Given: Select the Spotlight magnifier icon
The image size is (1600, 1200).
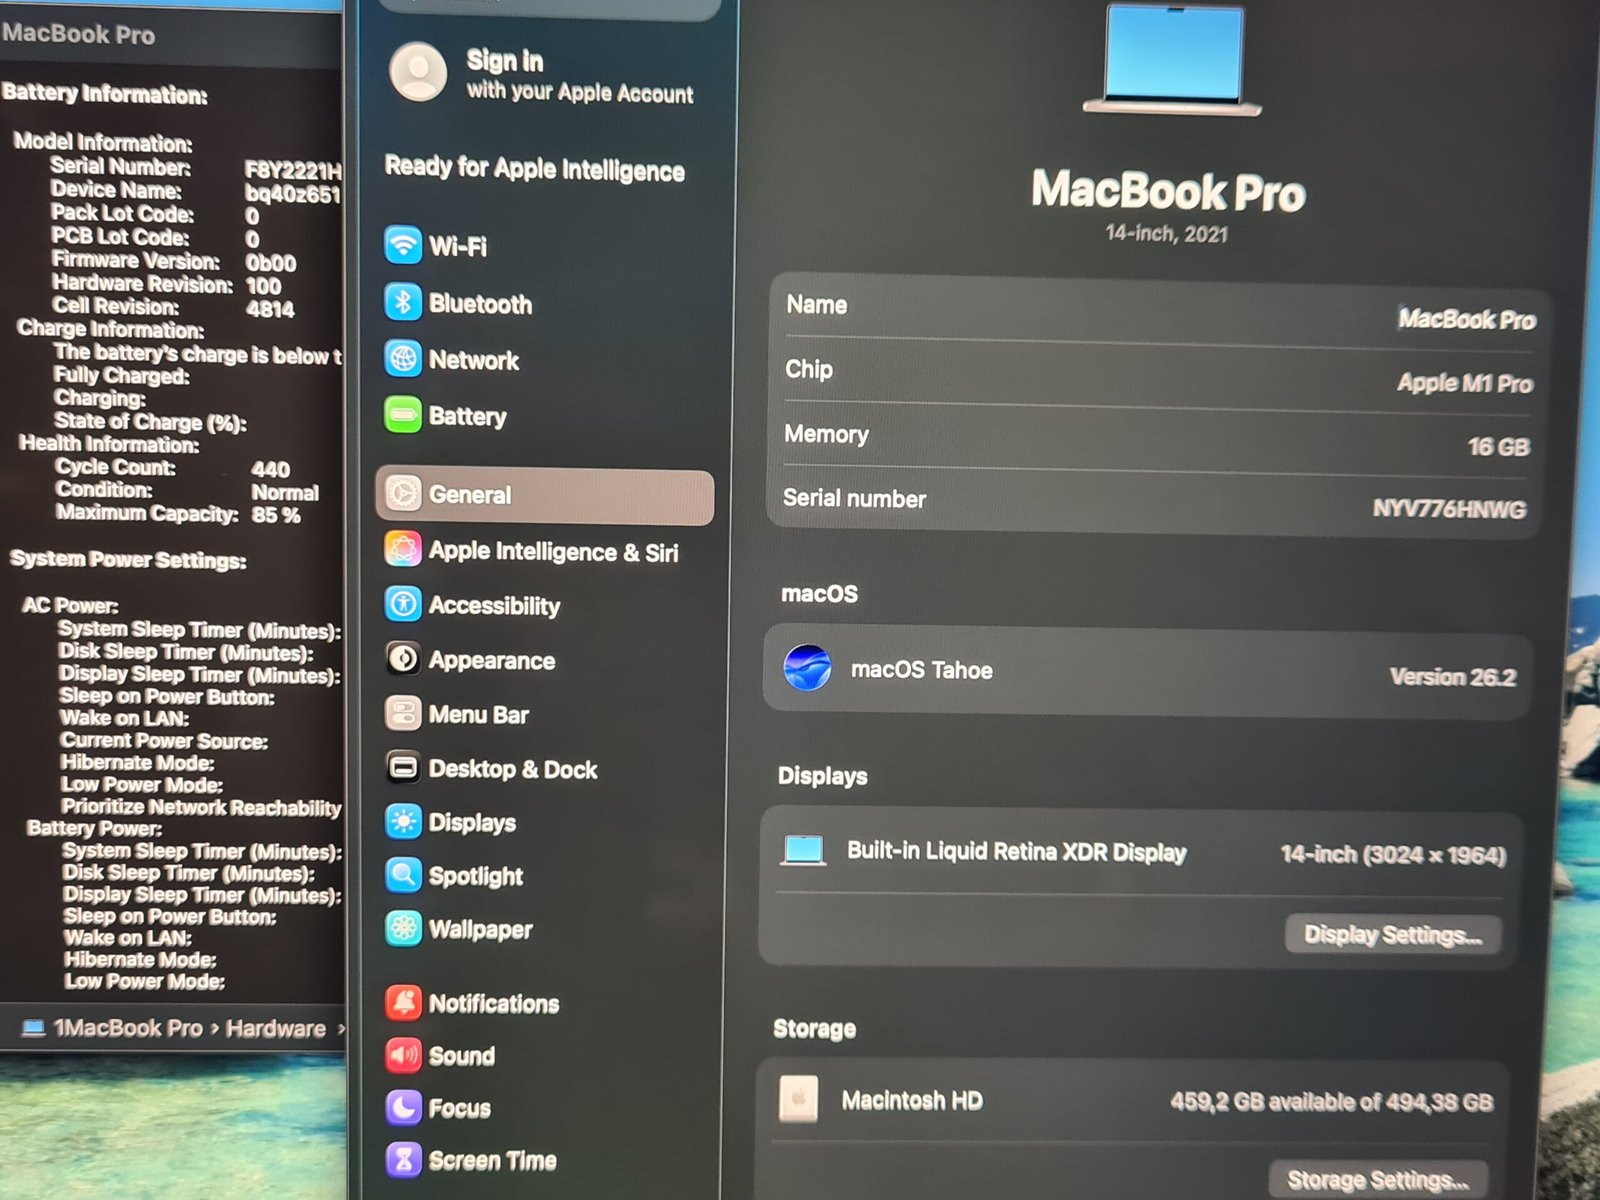Looking at the screenshot, I should 403,875.
